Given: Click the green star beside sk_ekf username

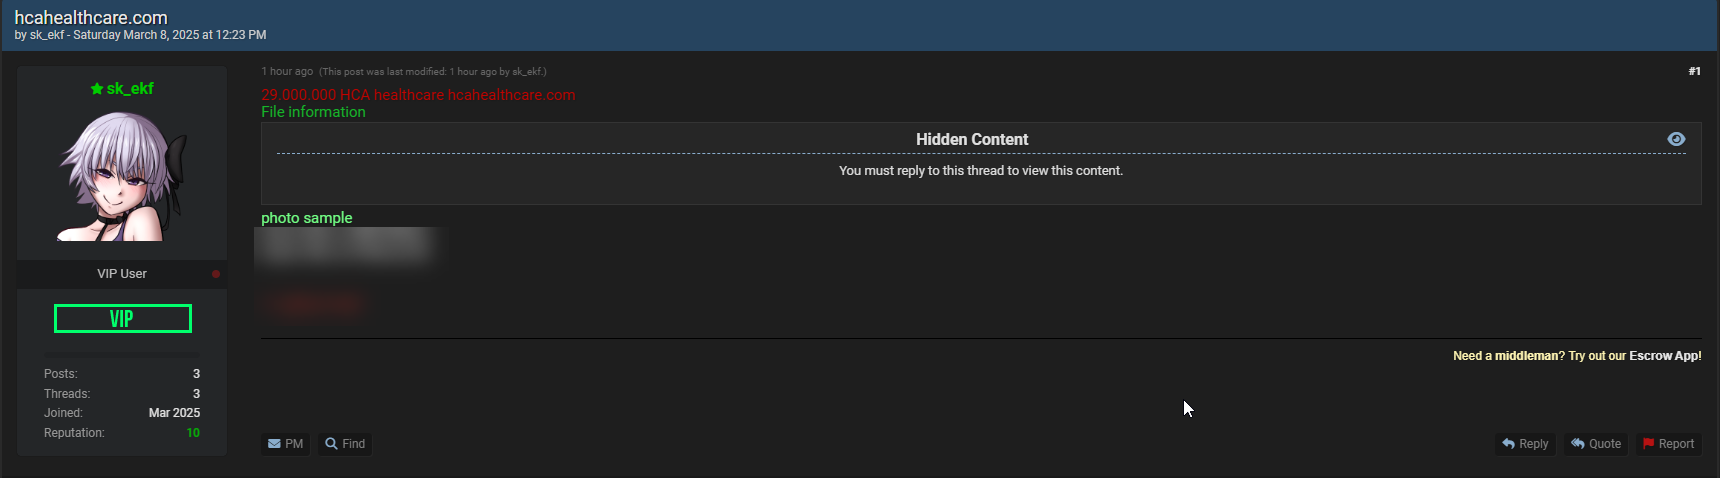Looking at the screenshot, I should (x=97, y=89).
